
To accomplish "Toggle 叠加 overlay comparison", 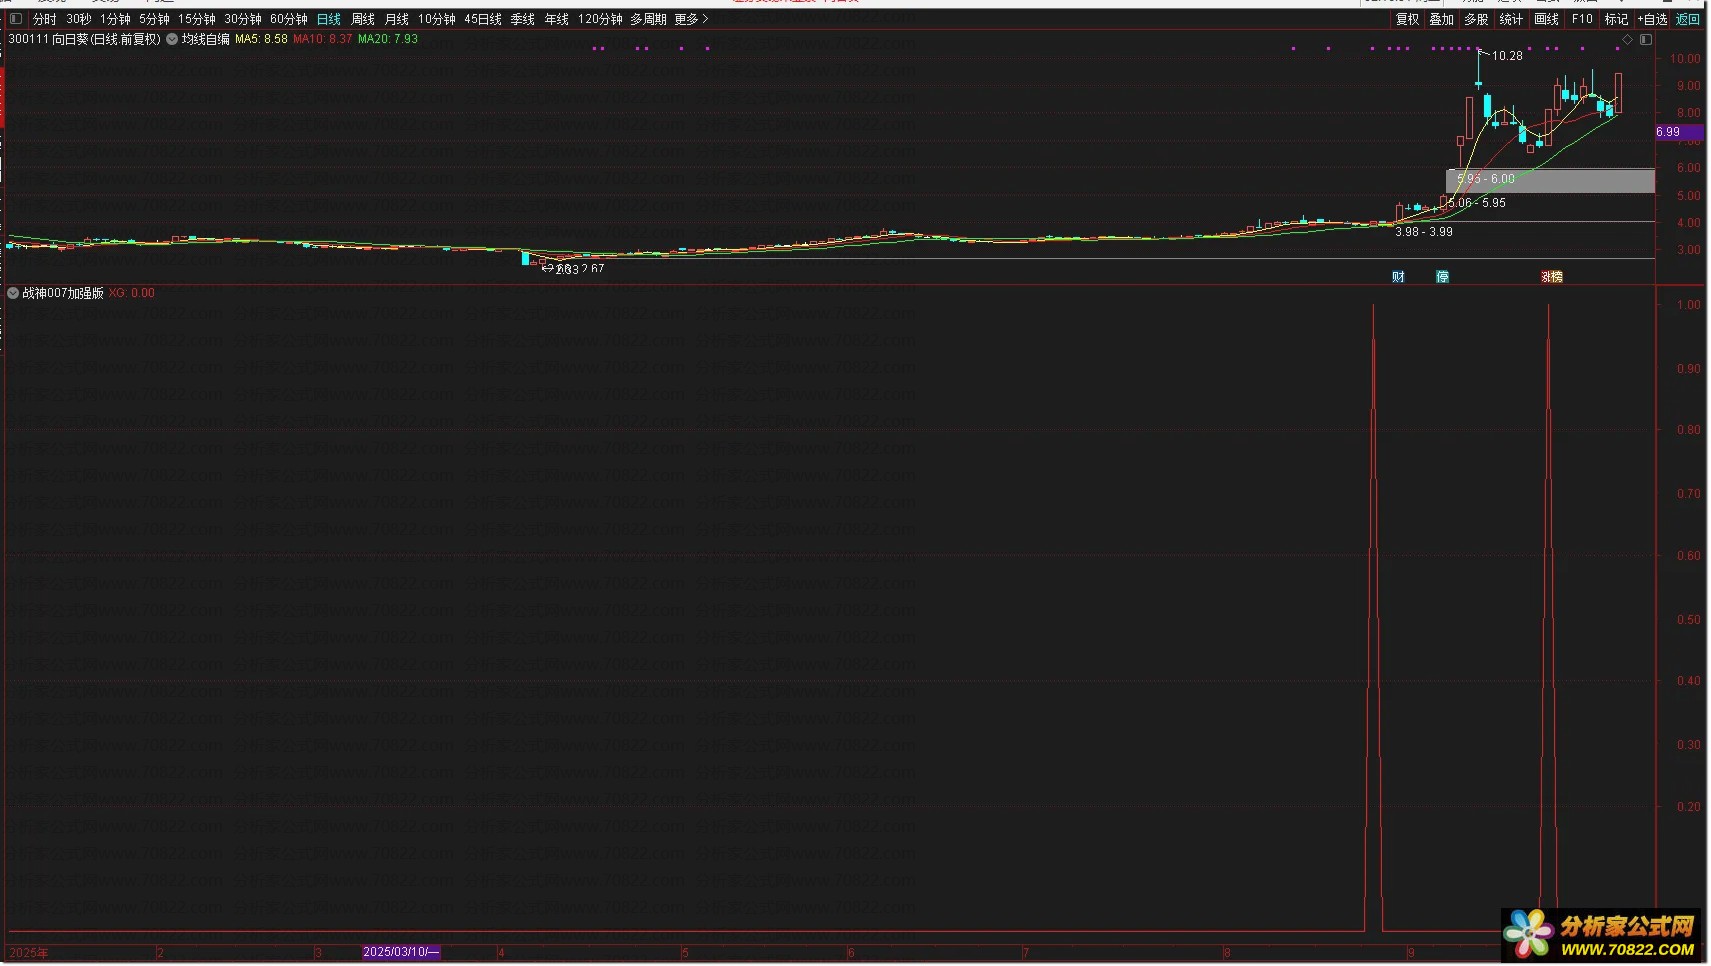I will point(1441,19).
